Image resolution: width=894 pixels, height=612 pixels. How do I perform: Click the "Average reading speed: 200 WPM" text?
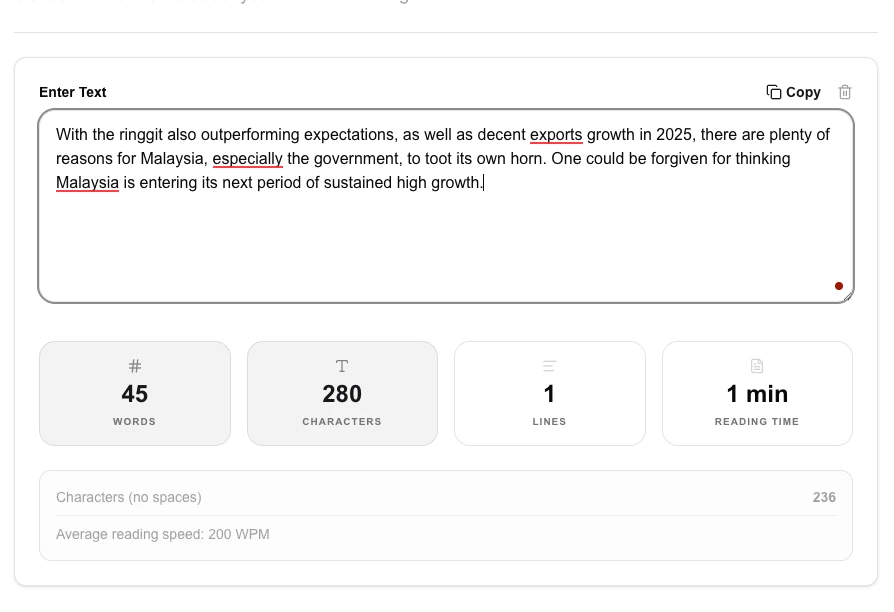(163, 534)
